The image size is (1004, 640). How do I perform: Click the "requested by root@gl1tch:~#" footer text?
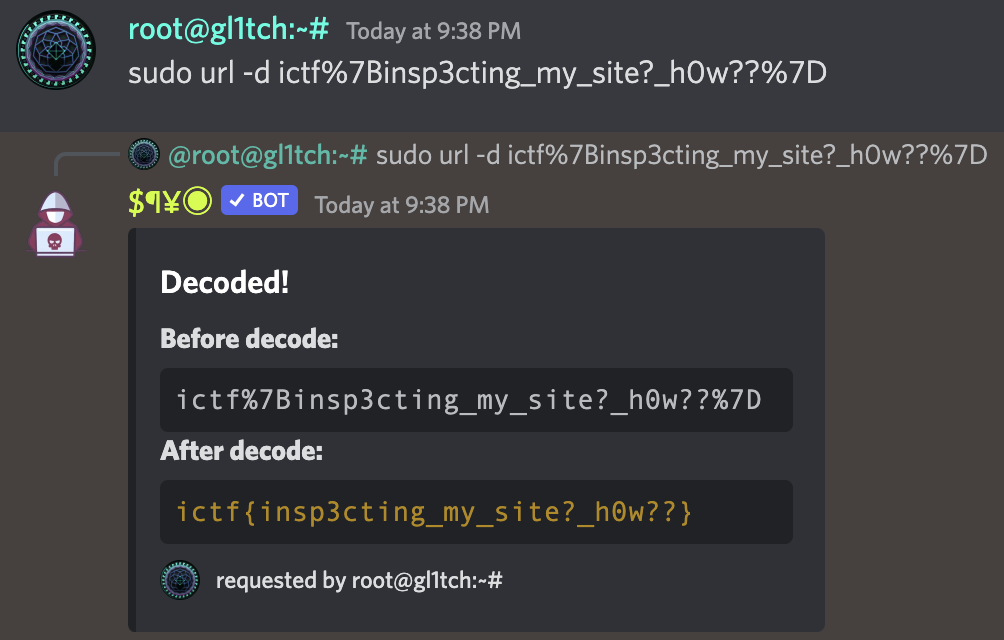359,580
